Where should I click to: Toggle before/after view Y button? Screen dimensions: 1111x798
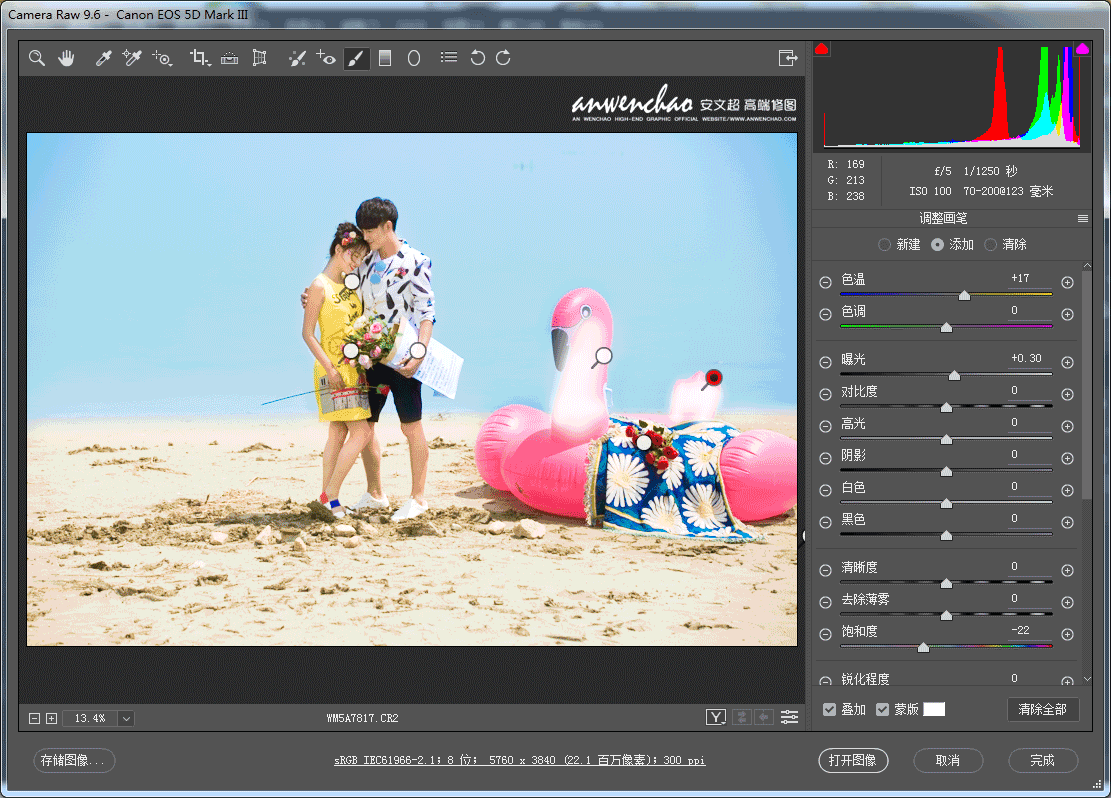(716, 718)
